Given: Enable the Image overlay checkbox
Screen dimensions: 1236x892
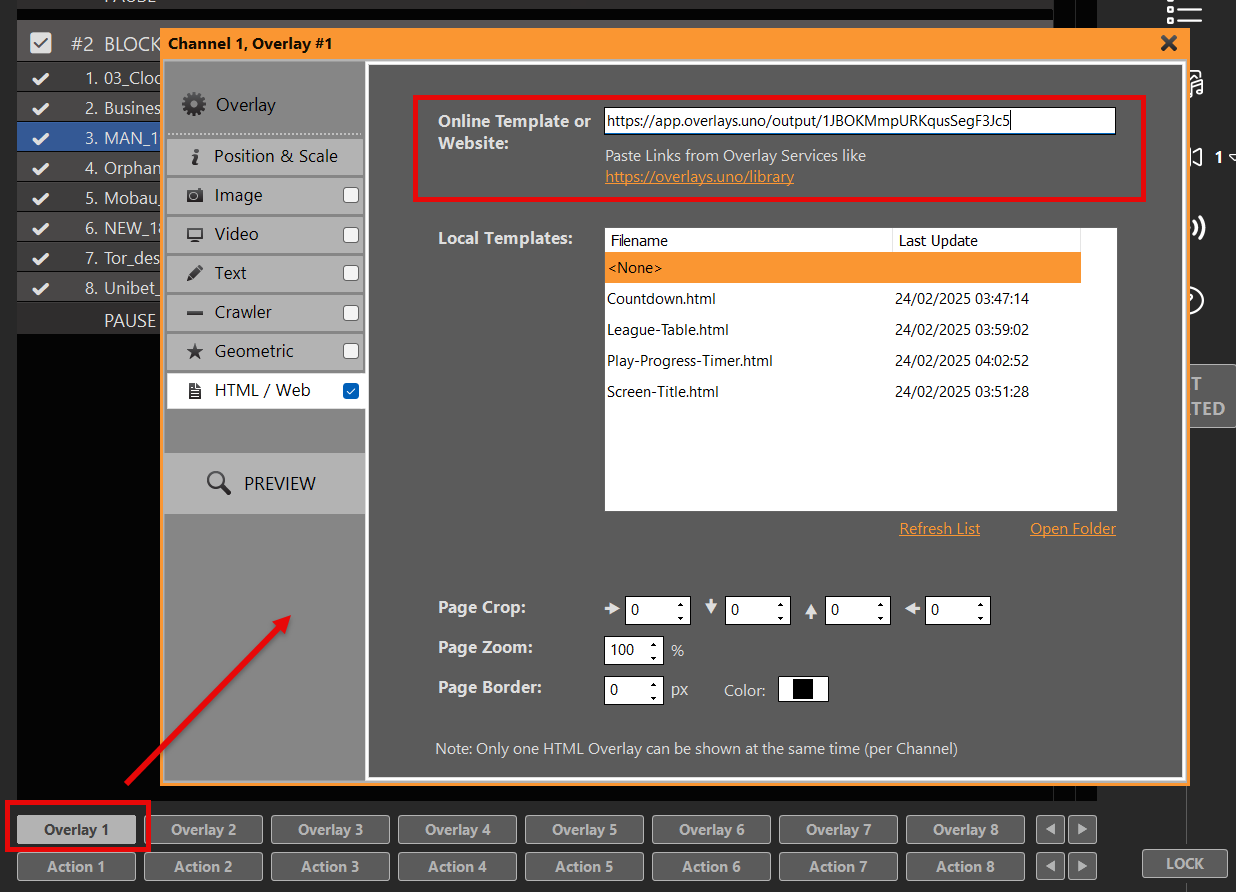Looking at the screenshot, I should (x=351, y=196).
